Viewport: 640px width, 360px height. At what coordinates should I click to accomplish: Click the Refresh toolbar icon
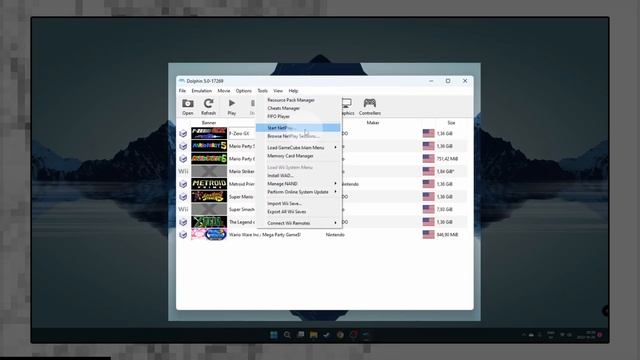[x=209, y=107]
